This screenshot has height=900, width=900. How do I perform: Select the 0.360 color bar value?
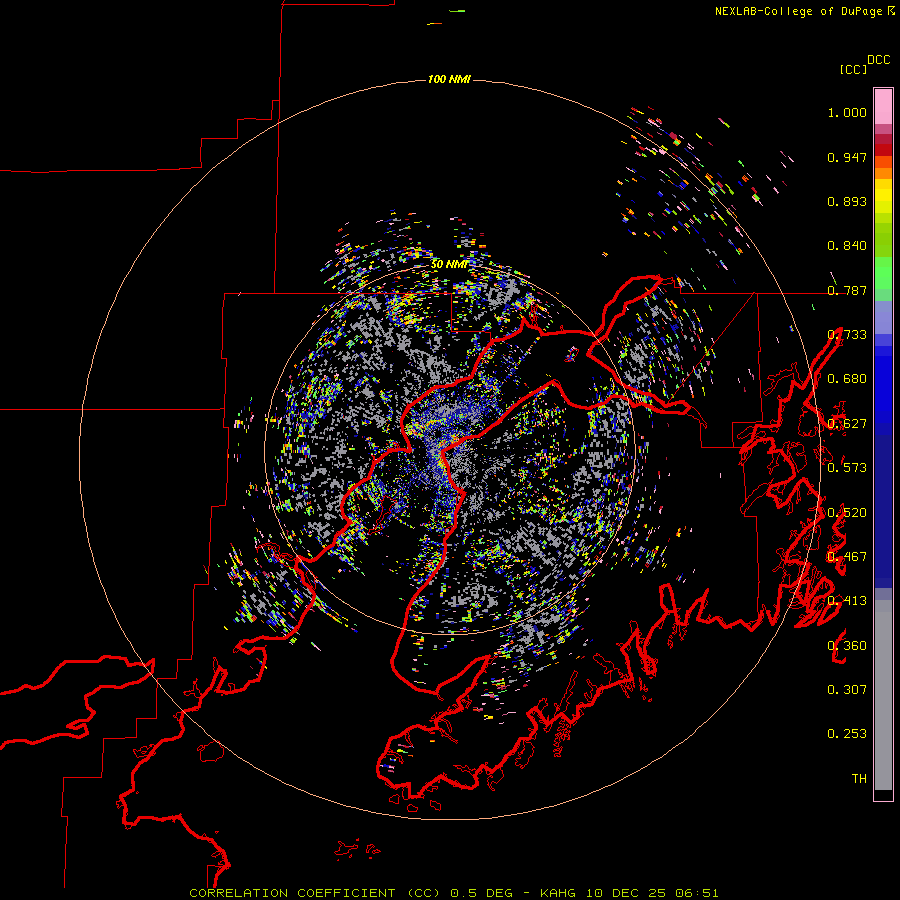(847, 646)
